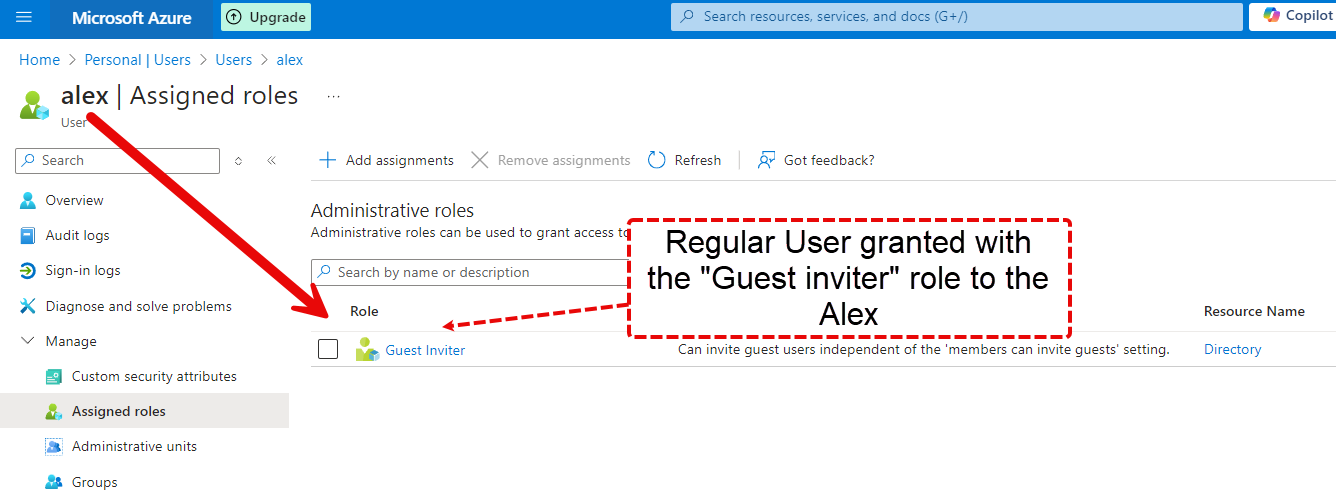The width and height of the screenshot is (1336, 492).
Task: Open the Users breadcrumb link
Action: coord(234,60)
